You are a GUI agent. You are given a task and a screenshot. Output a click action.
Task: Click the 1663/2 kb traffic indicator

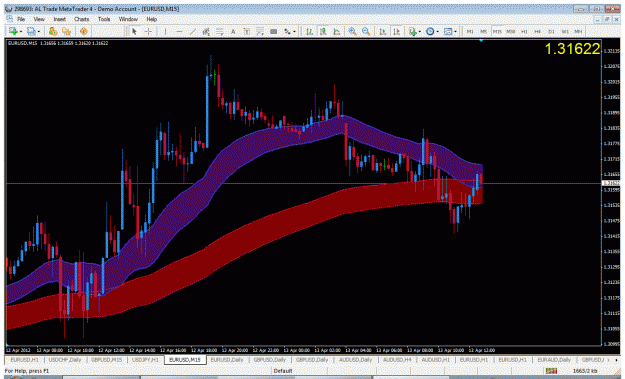click(586, 371)
